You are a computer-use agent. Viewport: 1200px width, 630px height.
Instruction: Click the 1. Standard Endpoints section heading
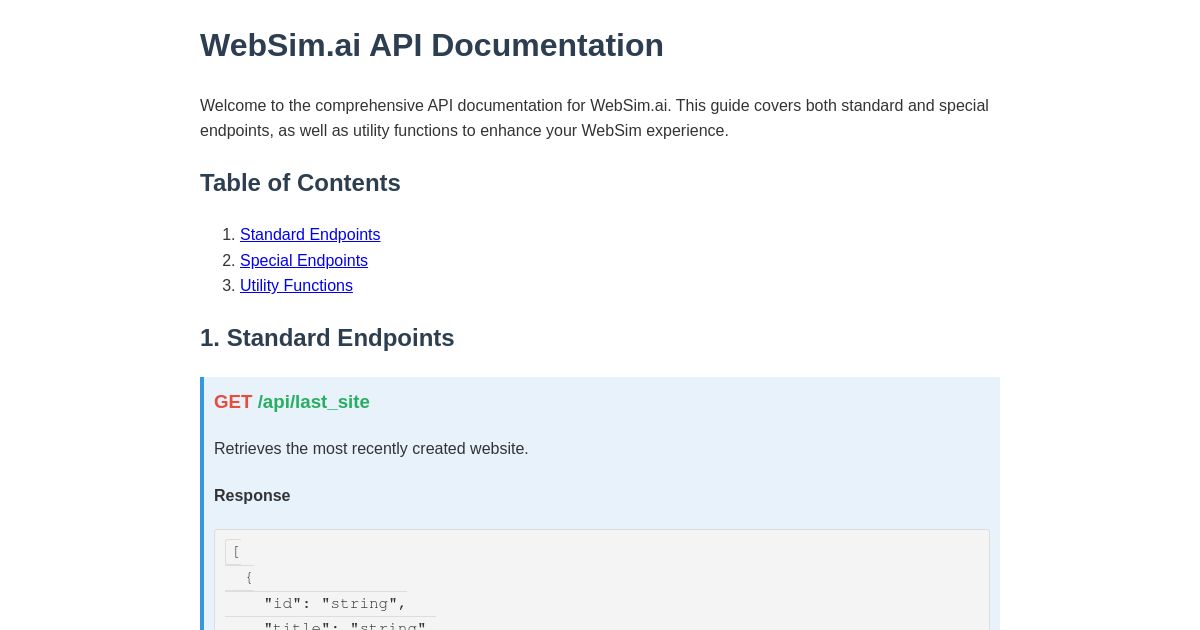tap(327, 338)
